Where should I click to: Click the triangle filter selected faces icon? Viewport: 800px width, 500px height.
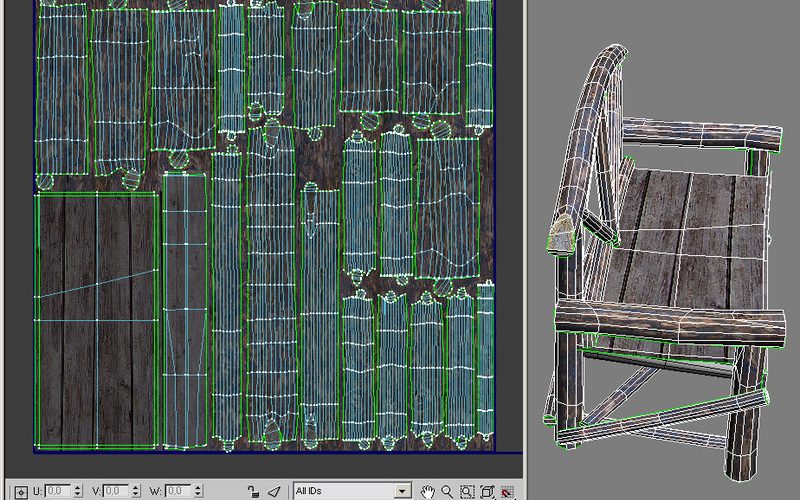274,492
